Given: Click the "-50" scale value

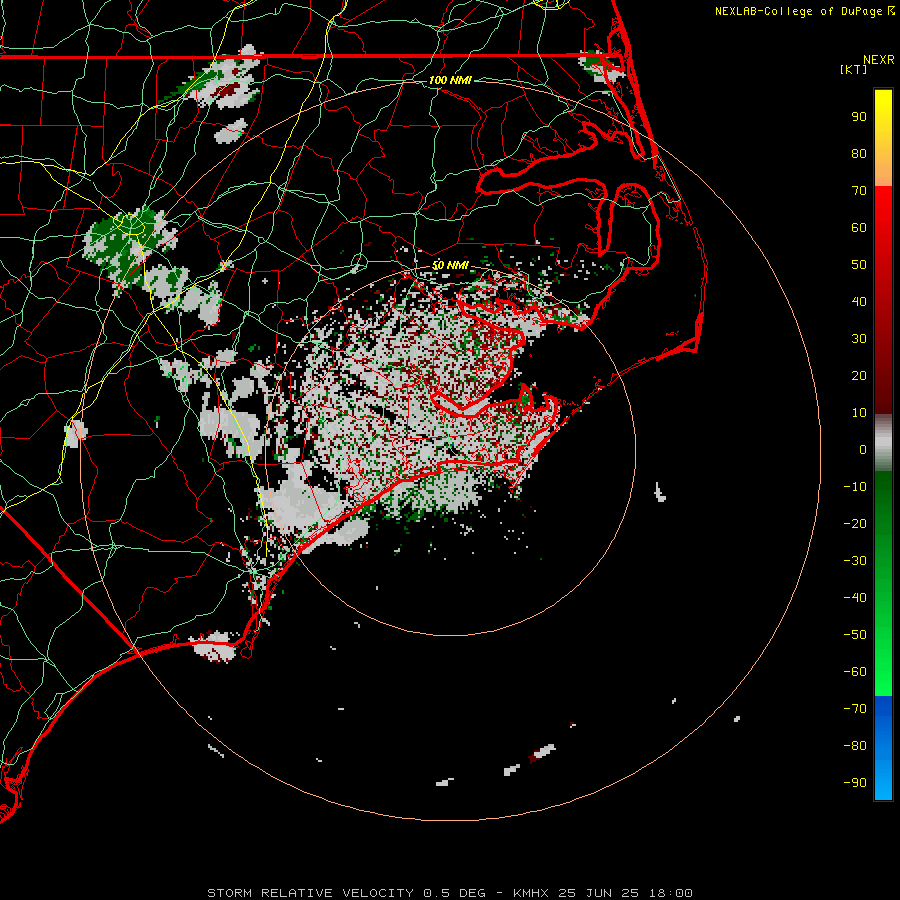Looking at the screenshot, I should tap(855, 635).
